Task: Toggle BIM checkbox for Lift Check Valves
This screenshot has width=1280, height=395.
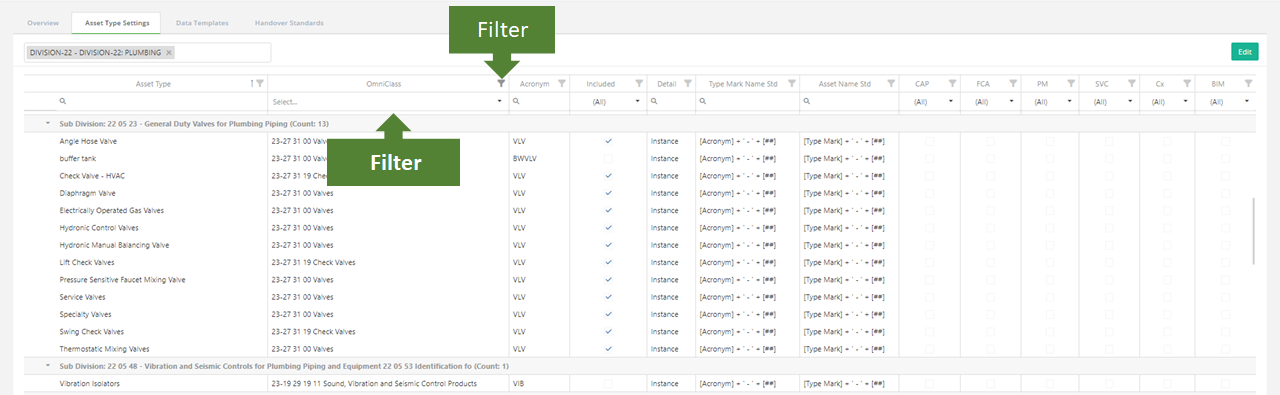Action: click(x=1225, y=262)
